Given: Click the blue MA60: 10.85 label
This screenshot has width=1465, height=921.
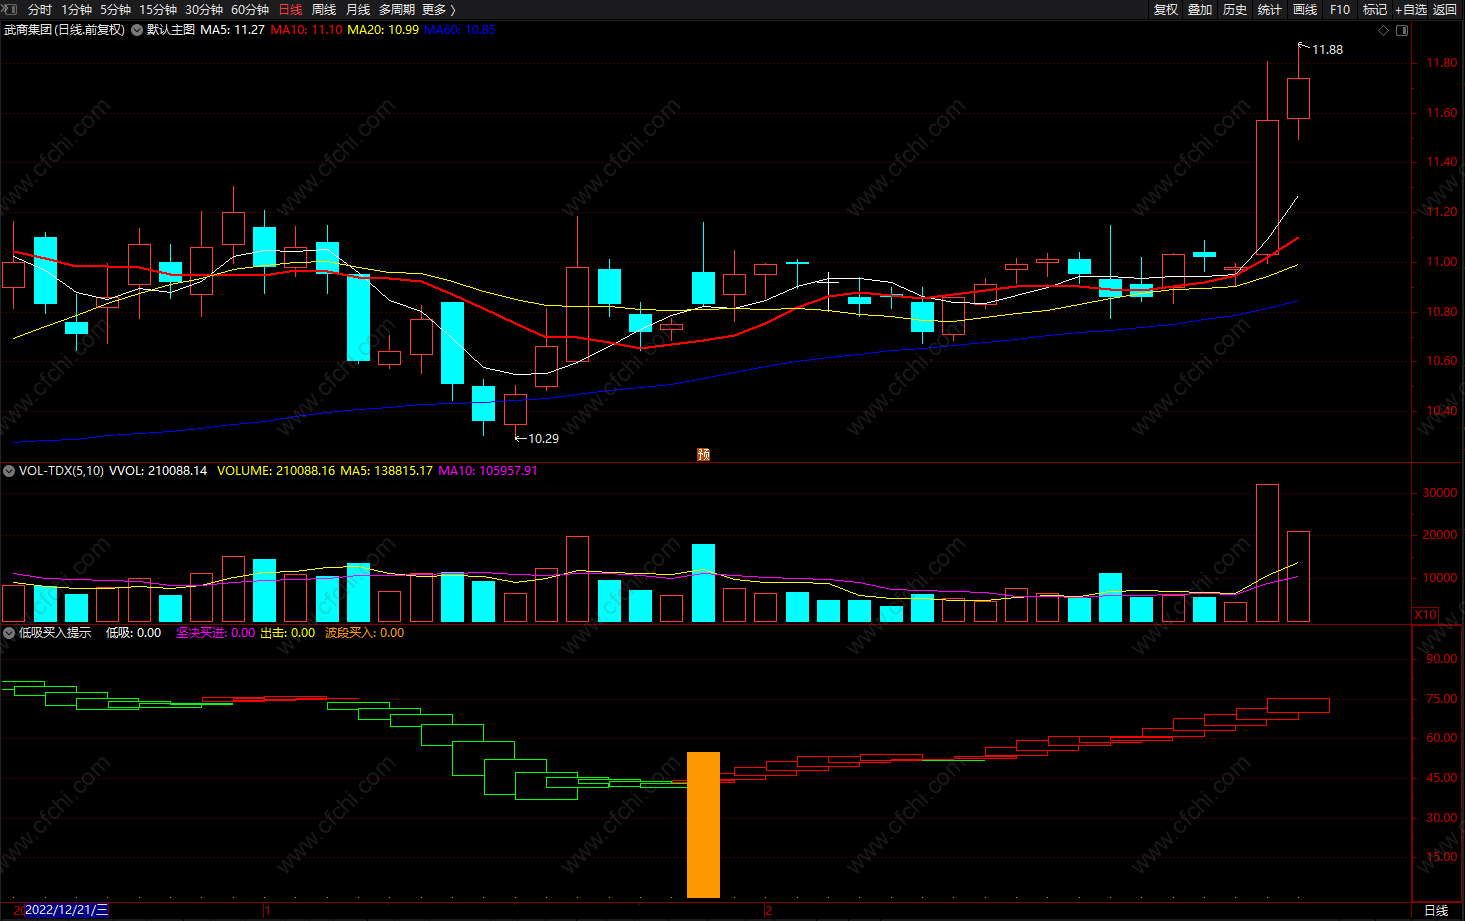Looking at the screenshot, I should [x=460, y=30].
